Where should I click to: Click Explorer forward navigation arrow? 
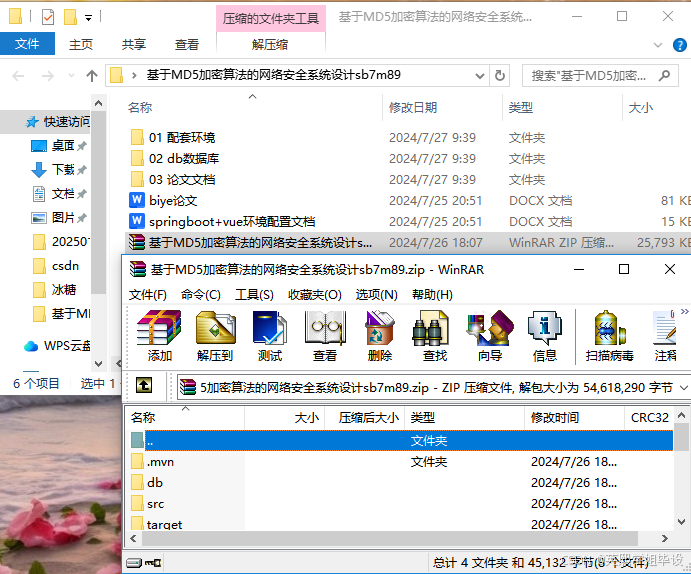48,76
